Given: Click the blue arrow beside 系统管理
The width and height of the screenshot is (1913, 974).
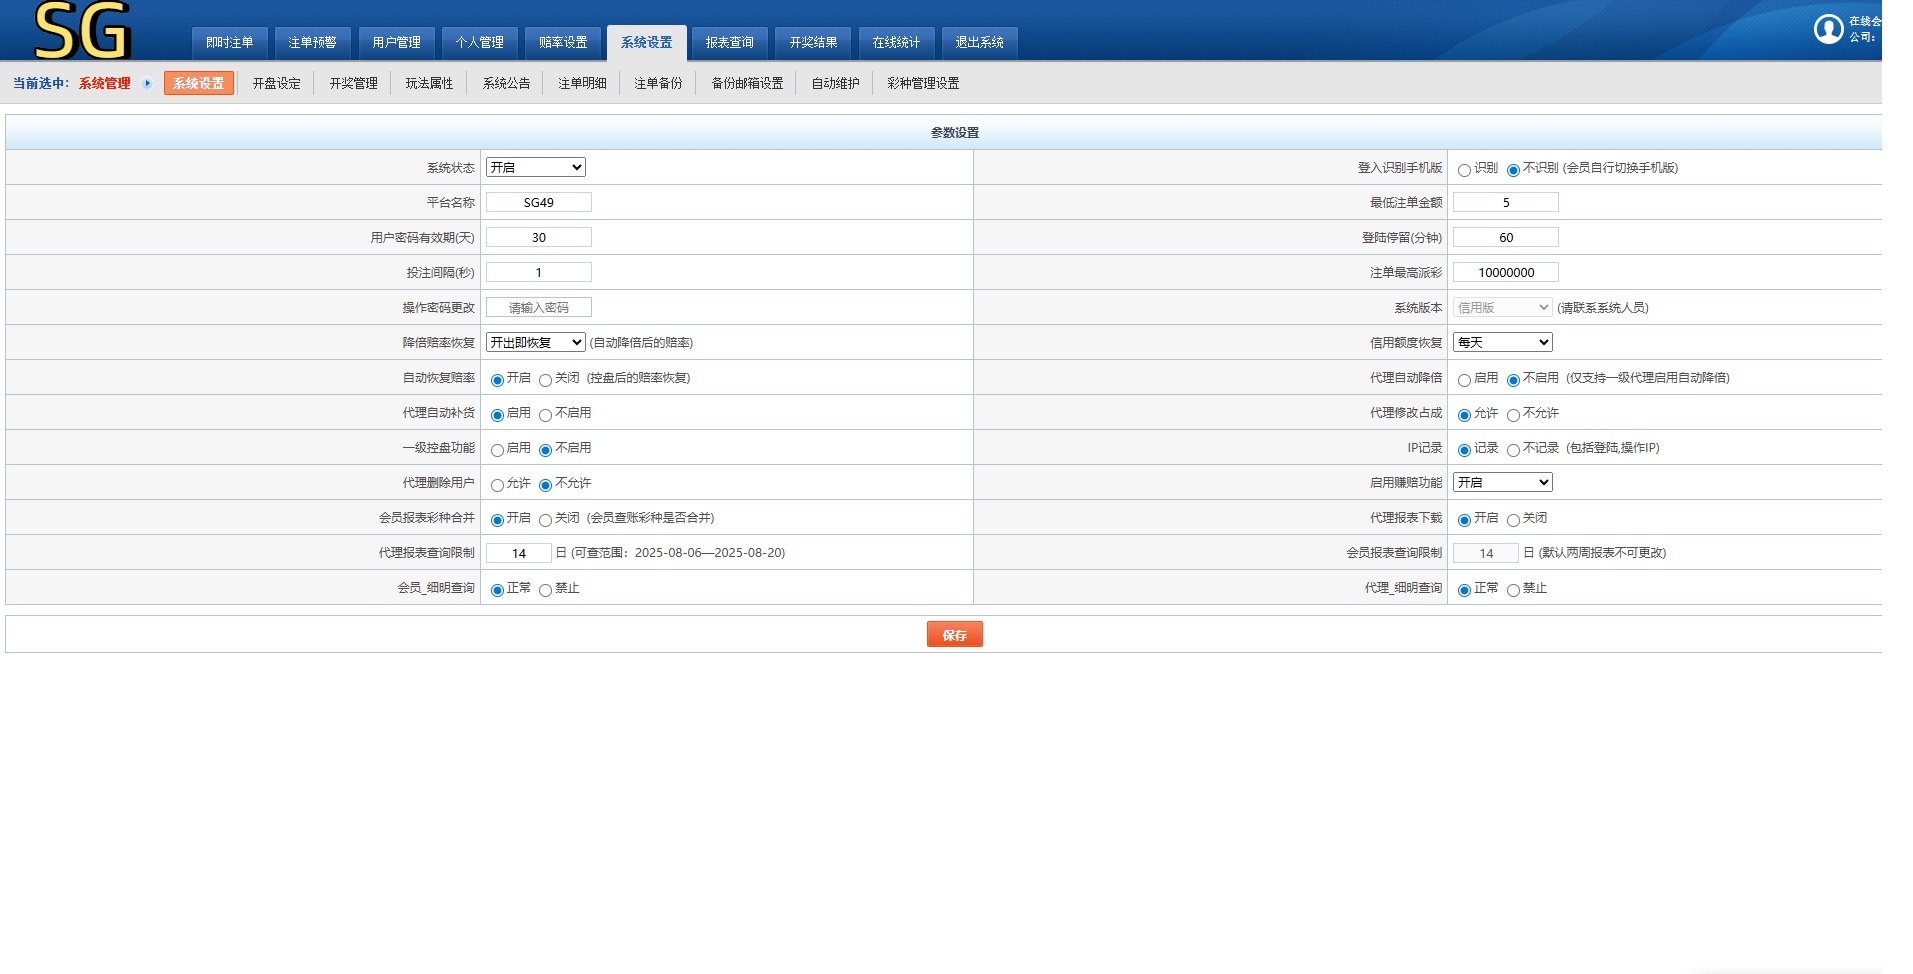Looking at the screenshot, I should (x=147, y=83).
